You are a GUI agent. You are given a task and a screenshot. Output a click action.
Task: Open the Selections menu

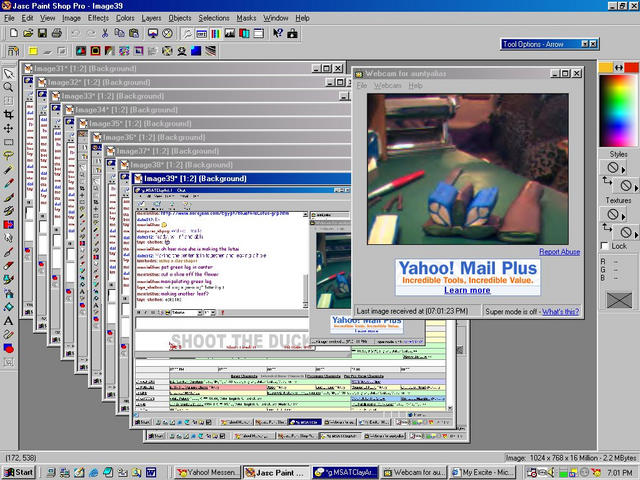tap(214, 18)
